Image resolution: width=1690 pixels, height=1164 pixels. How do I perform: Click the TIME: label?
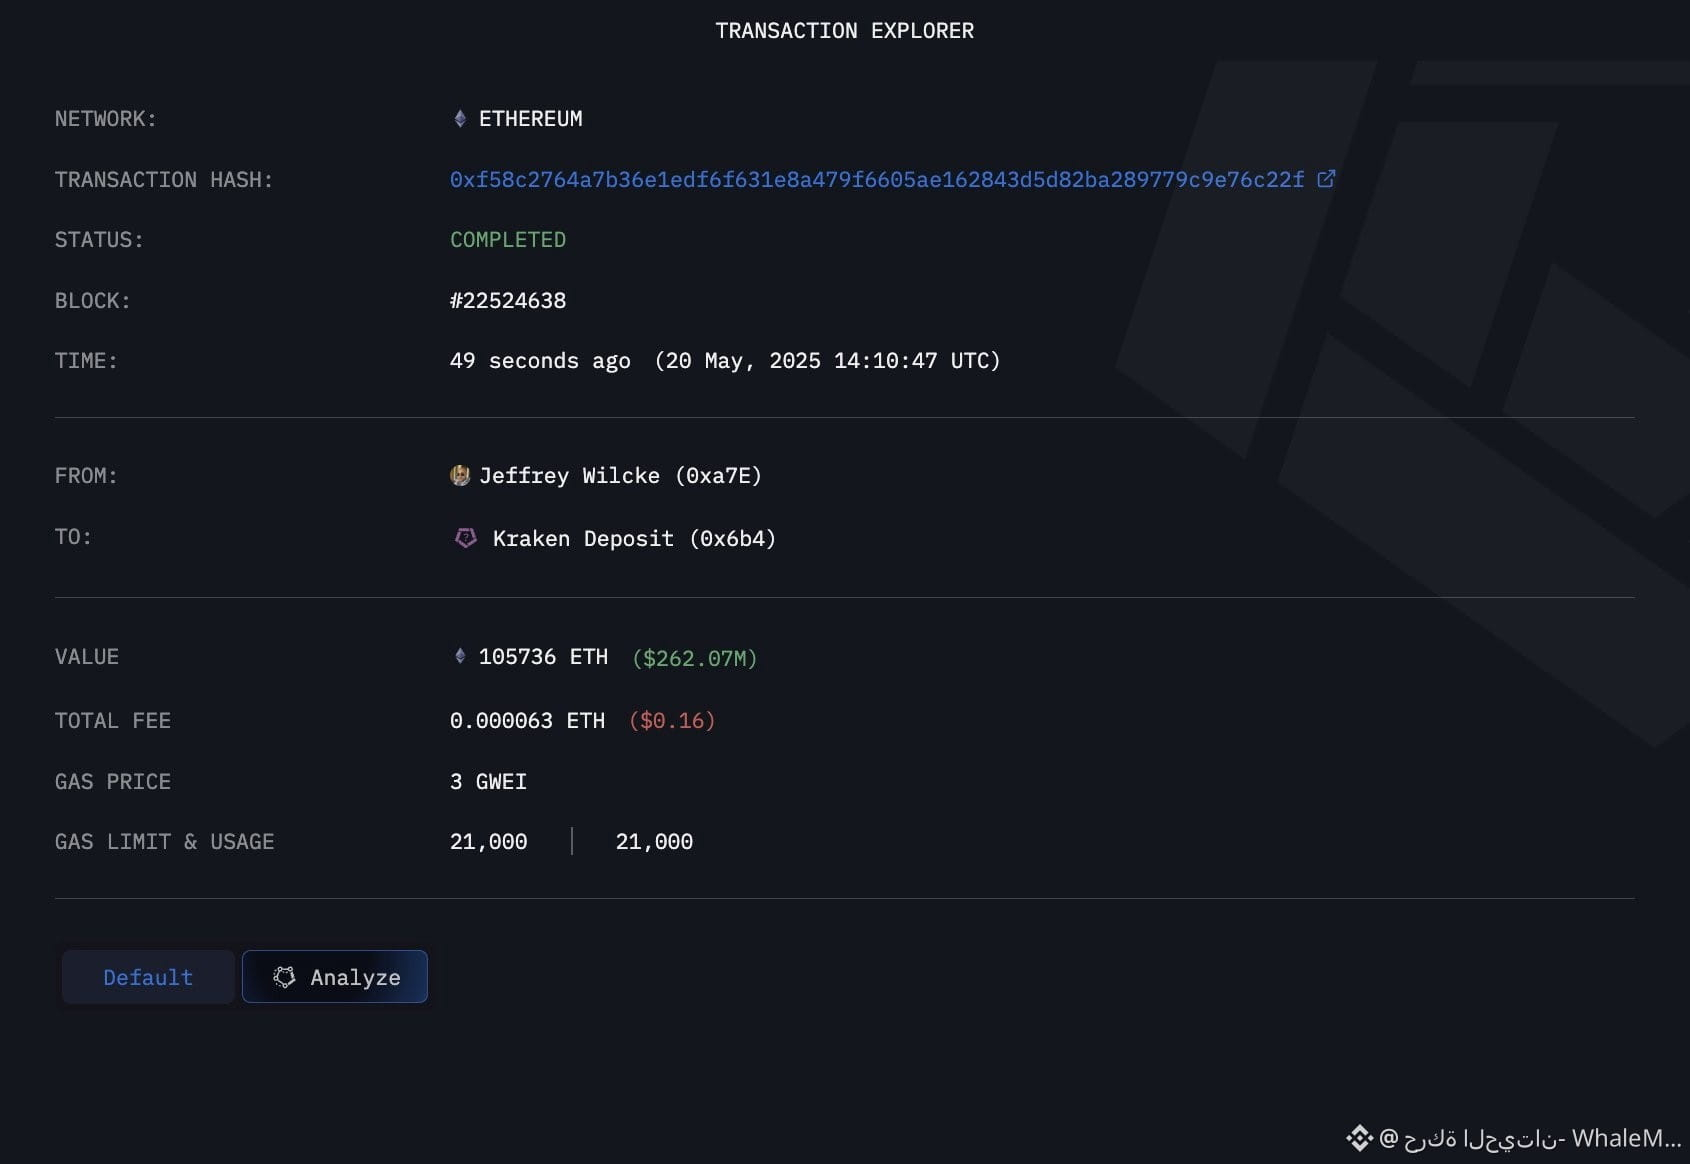point(86,361)
